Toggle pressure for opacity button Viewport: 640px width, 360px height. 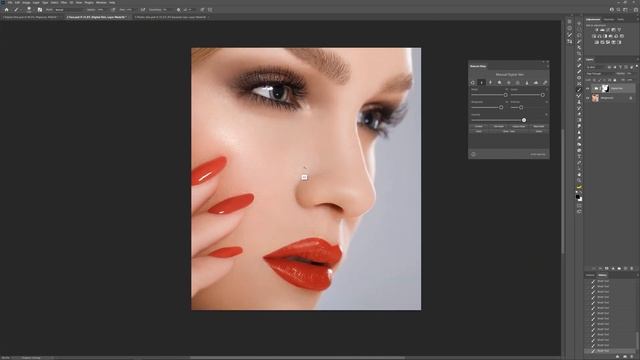[113, 10]
